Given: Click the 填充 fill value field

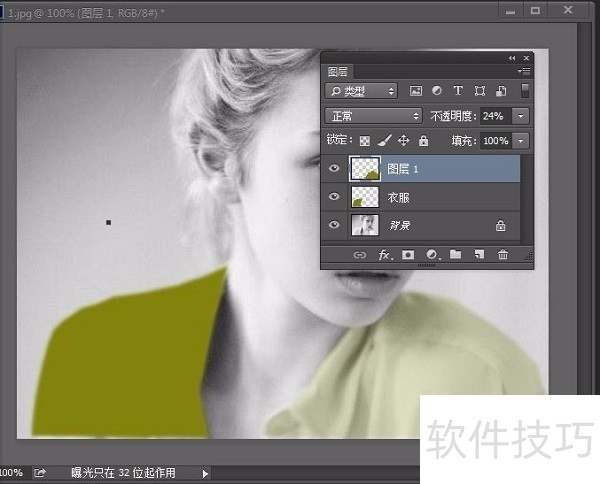Looking at the screenshot, I should pos(496,141).
